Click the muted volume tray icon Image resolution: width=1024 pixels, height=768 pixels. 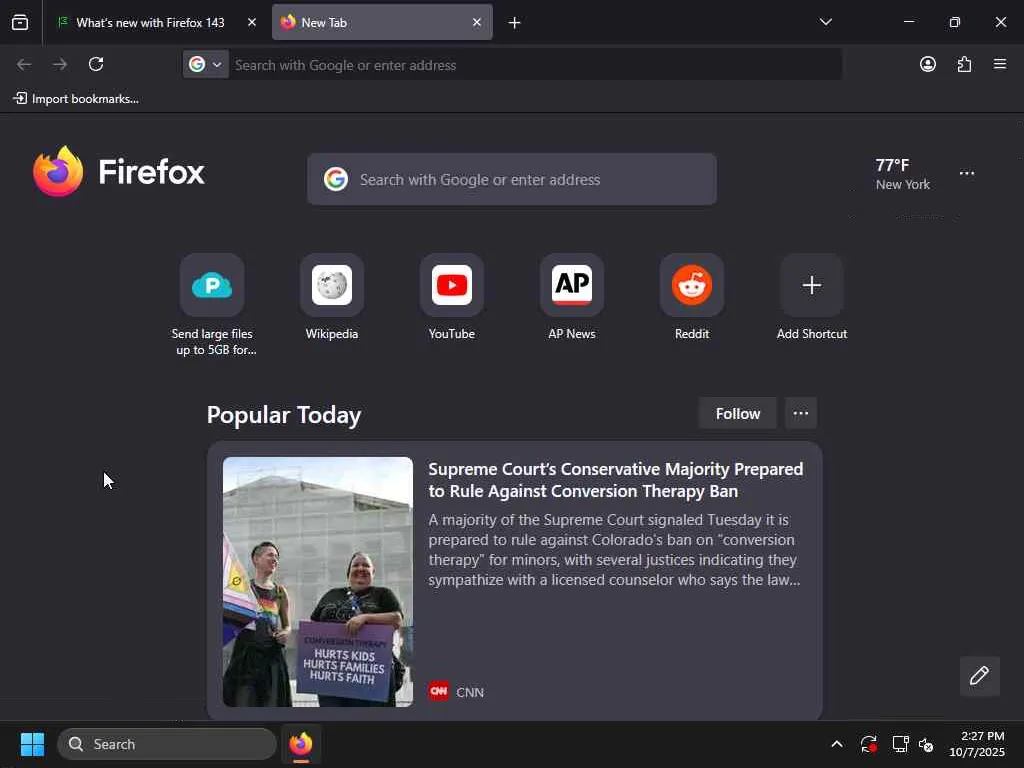pos(925,744)
